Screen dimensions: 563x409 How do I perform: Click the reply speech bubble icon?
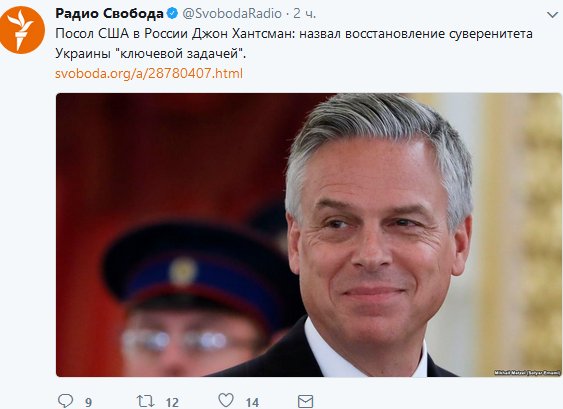pos(65,401)
